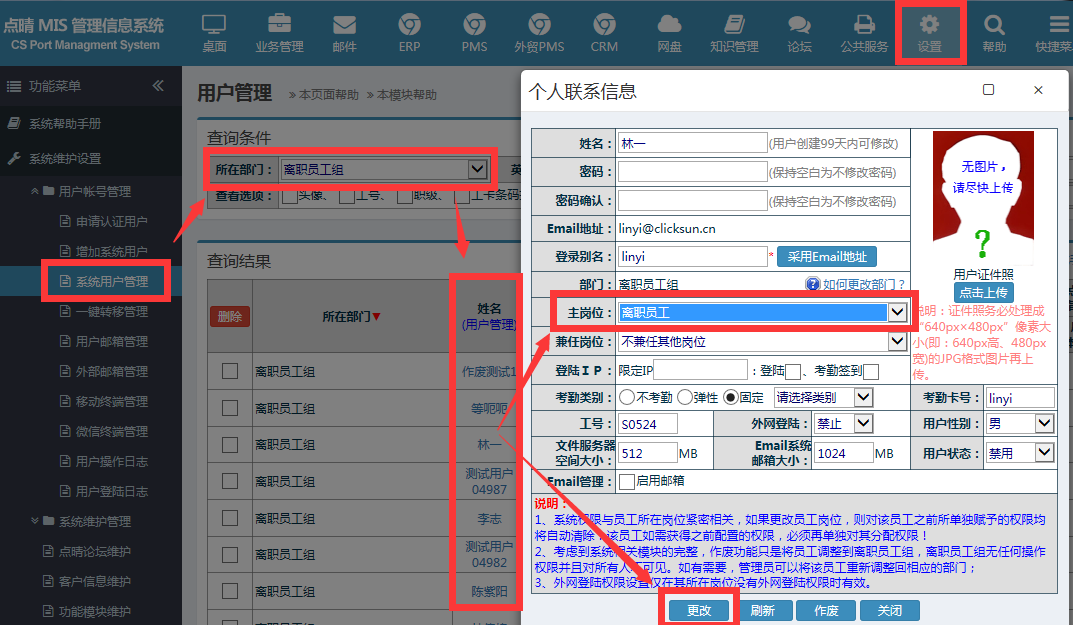The image size is (1073, 625).
Task: Click the 设置 gear icon
Action: click(x=929, y=33)
